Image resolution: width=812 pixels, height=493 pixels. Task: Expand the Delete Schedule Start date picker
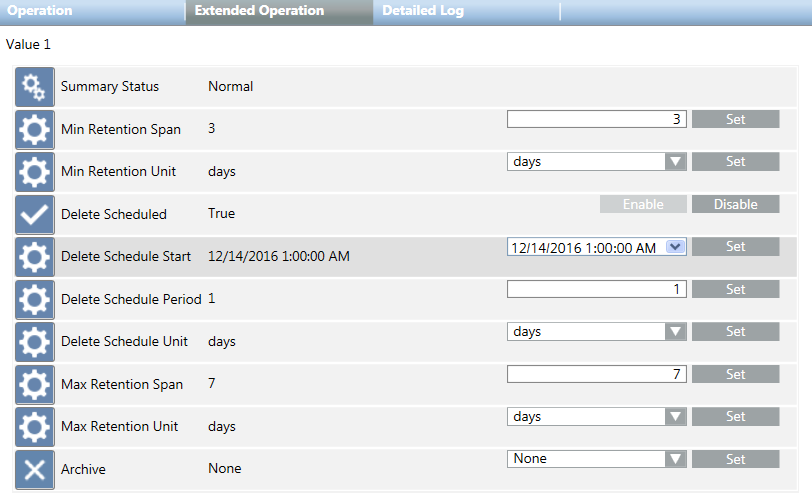coord(675,247)
